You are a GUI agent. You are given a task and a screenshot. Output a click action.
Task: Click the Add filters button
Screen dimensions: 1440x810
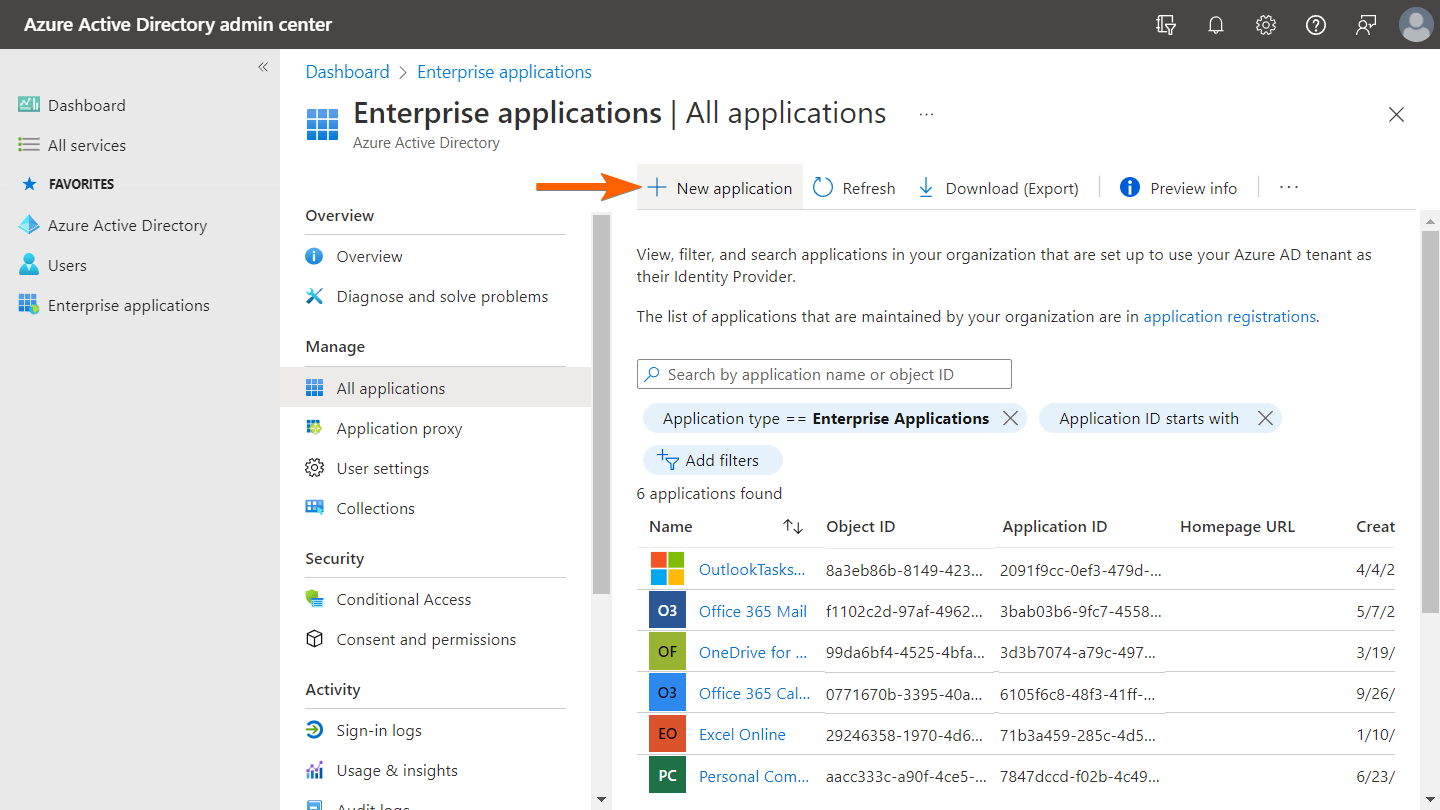pyautogui.click(x=712, y=460)
